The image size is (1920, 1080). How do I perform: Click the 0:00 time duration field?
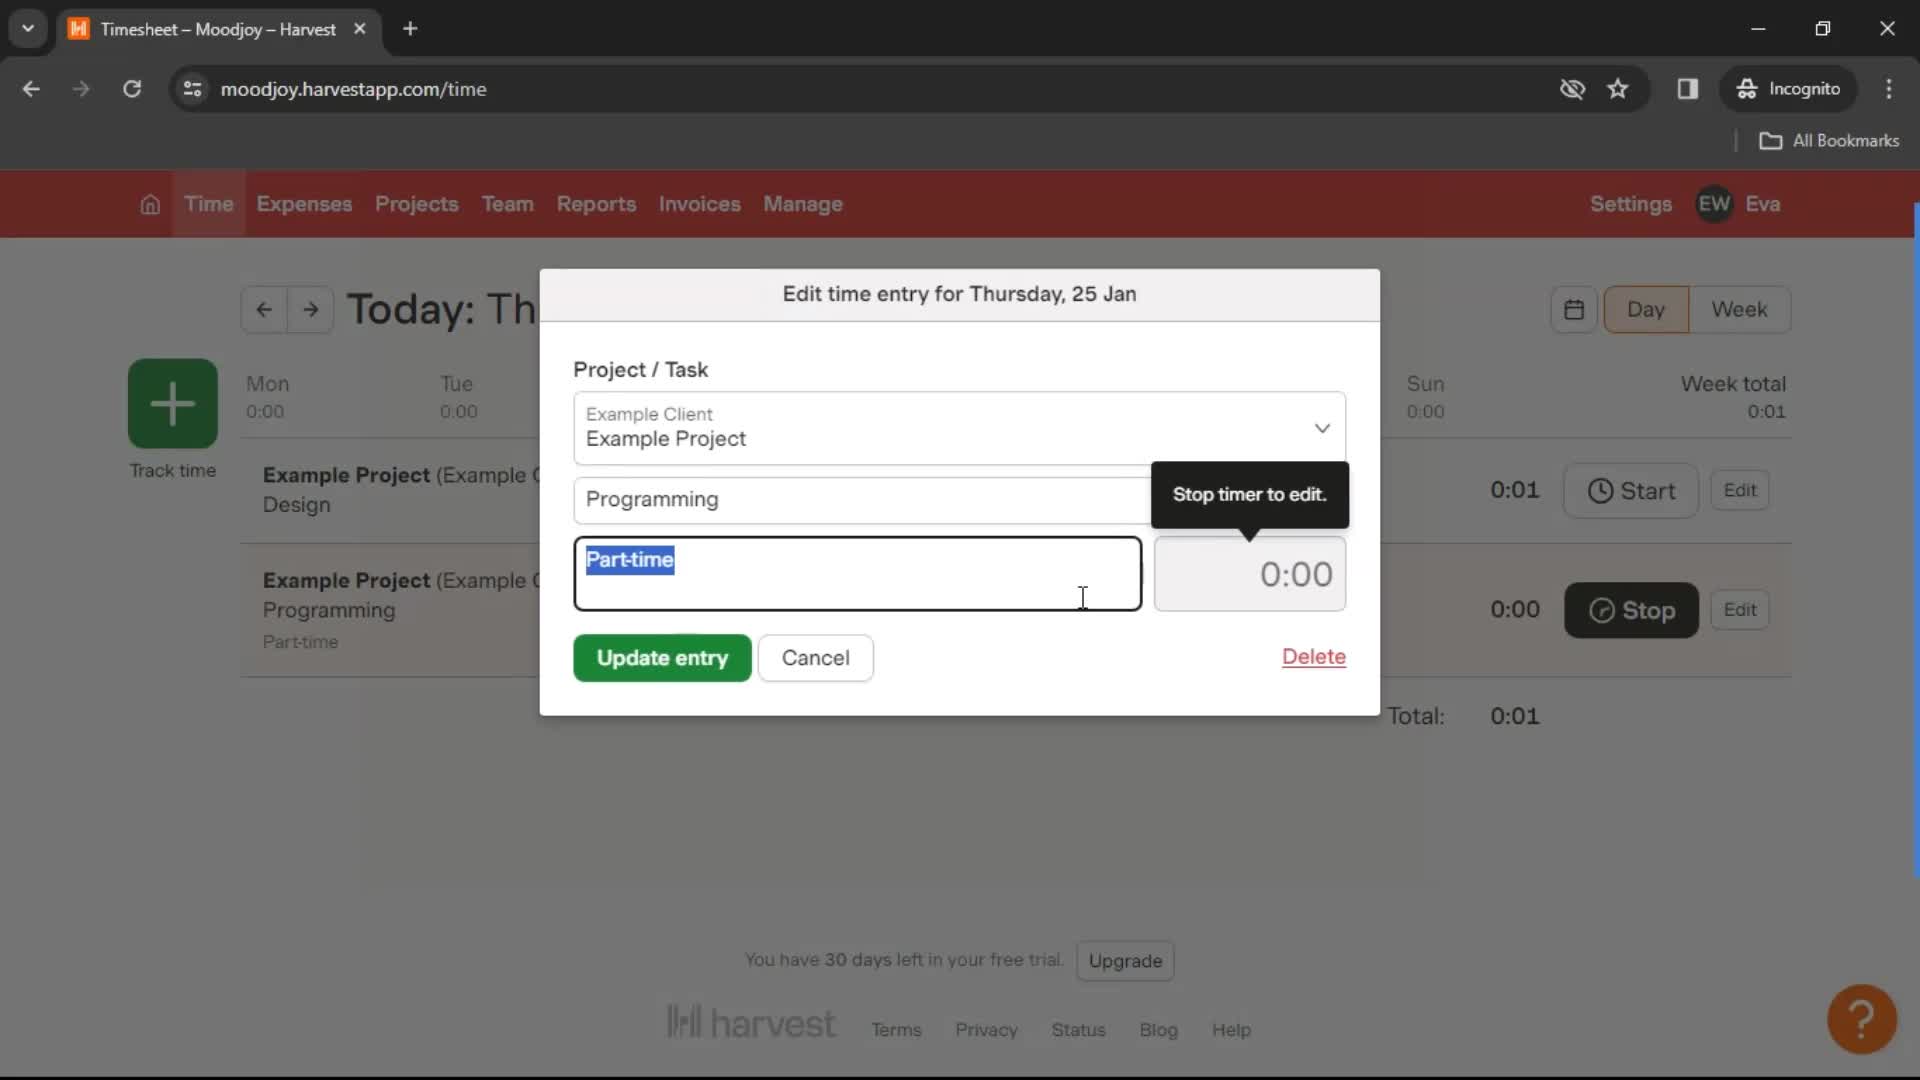(1250, 572)
